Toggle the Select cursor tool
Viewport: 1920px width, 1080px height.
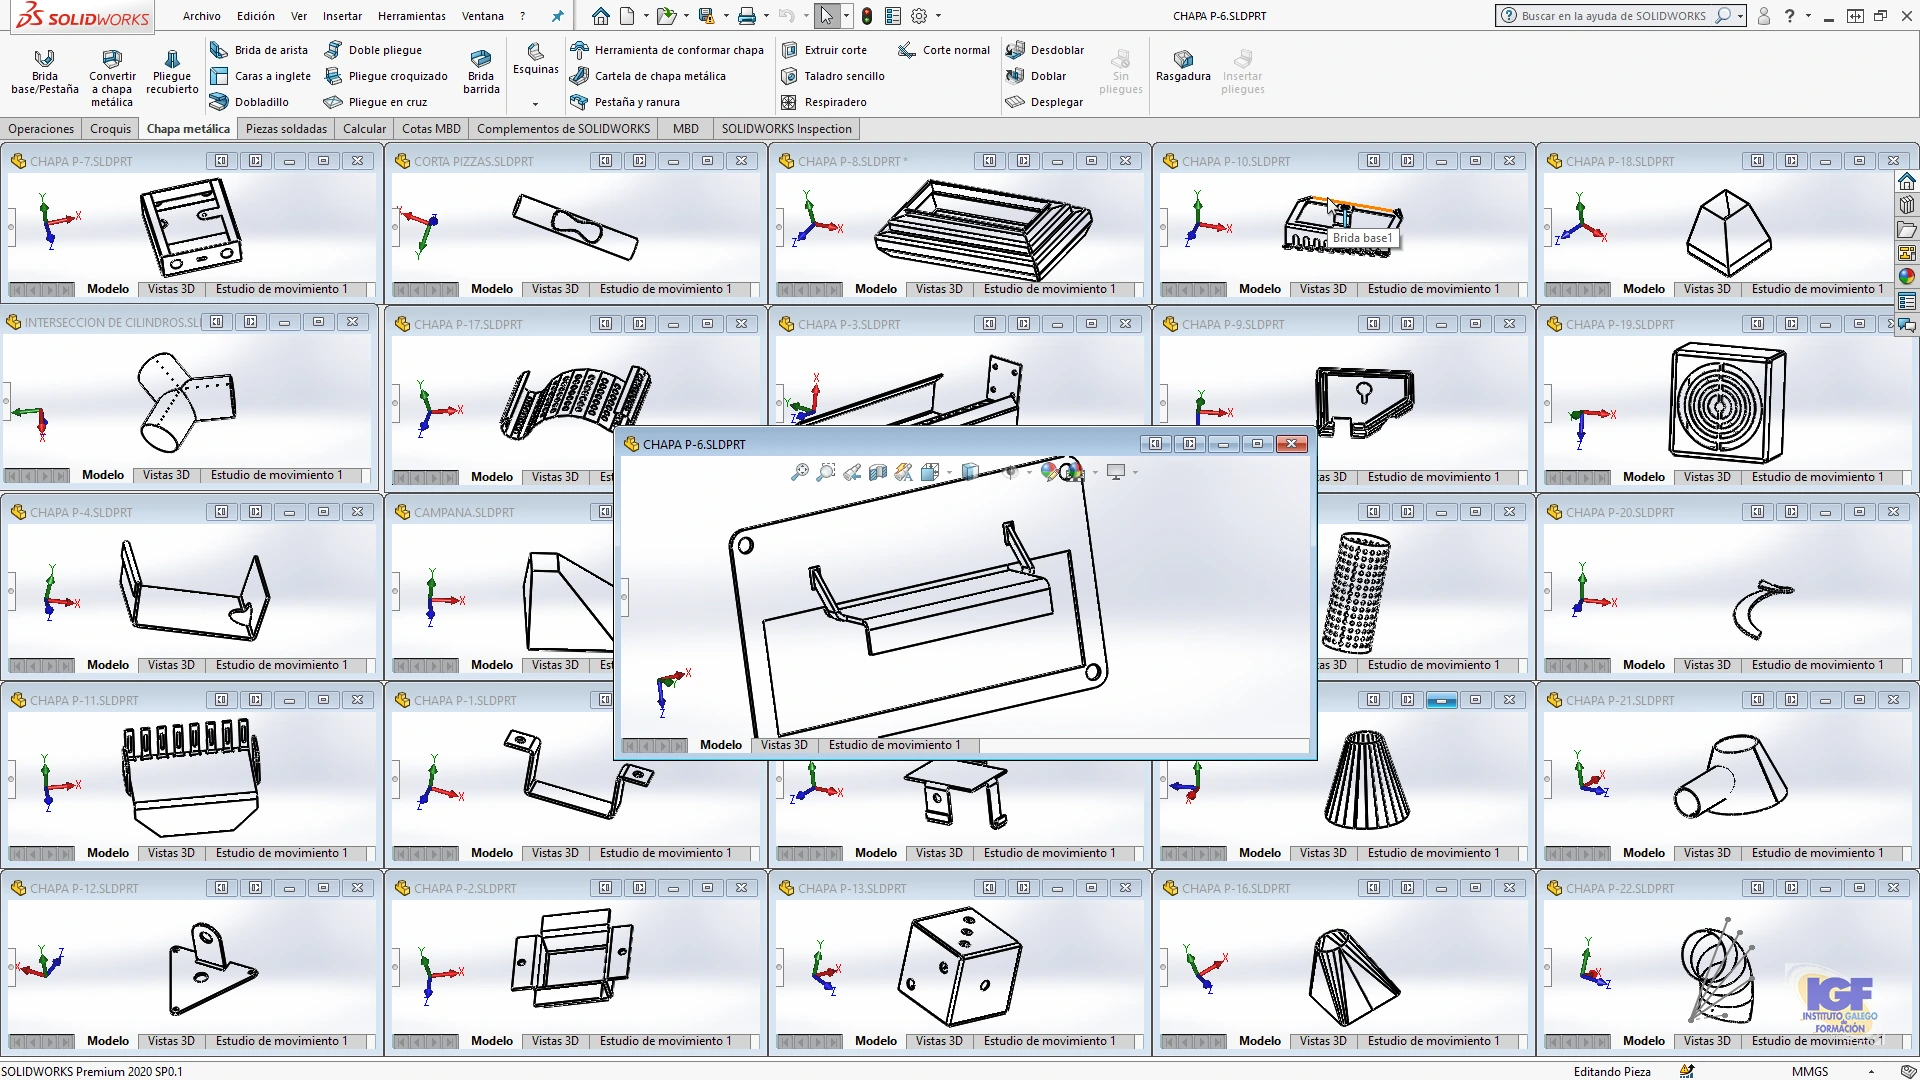(826, 16)
